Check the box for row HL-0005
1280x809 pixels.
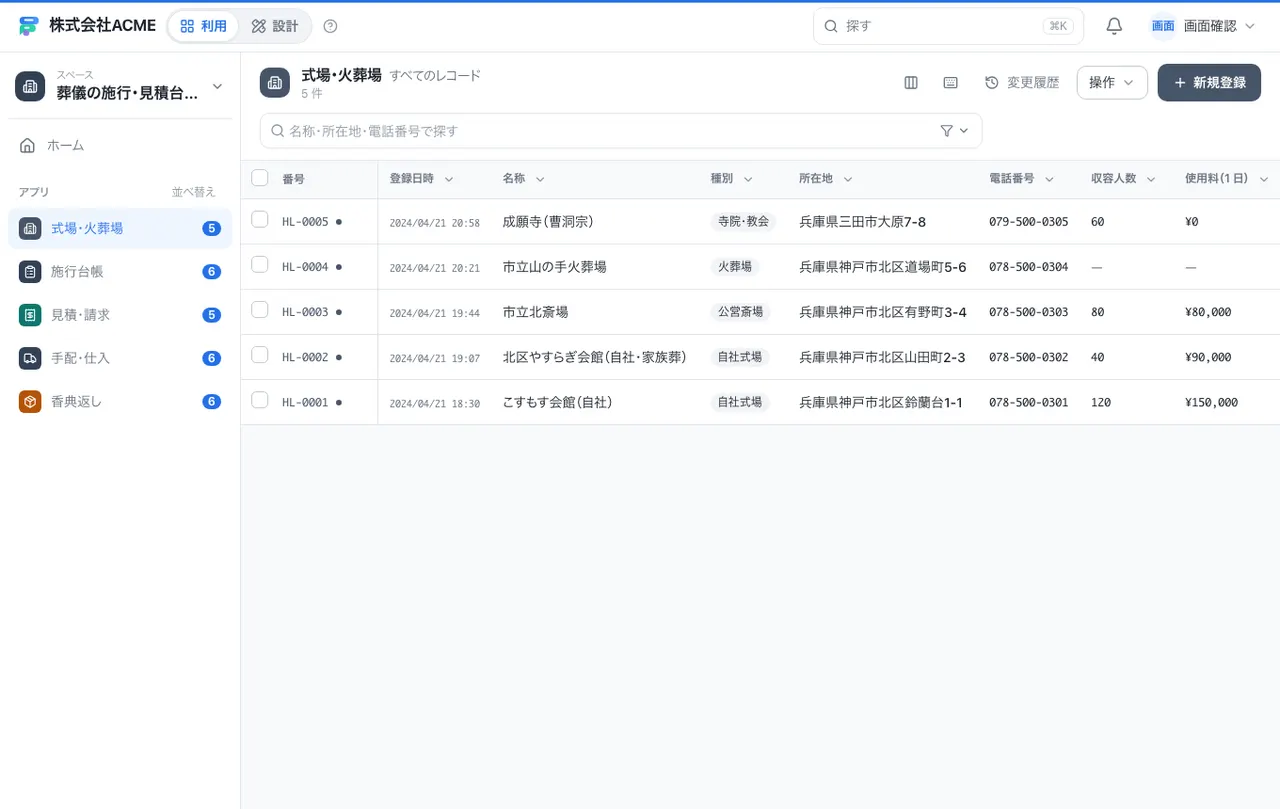(260, 219)
